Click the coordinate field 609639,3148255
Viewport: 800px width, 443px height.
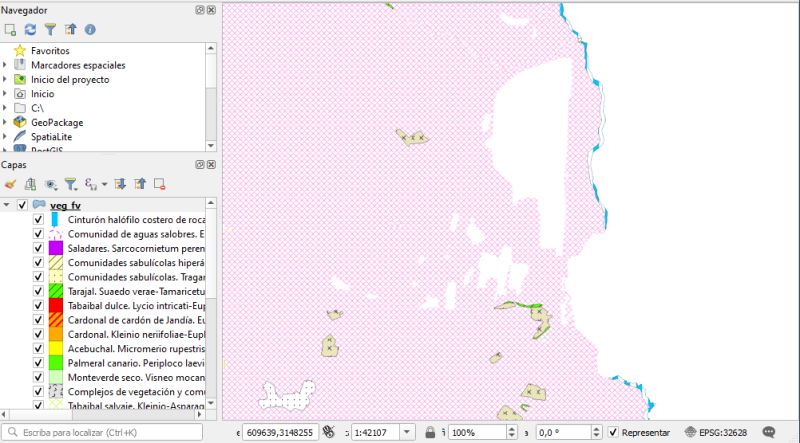280,432
